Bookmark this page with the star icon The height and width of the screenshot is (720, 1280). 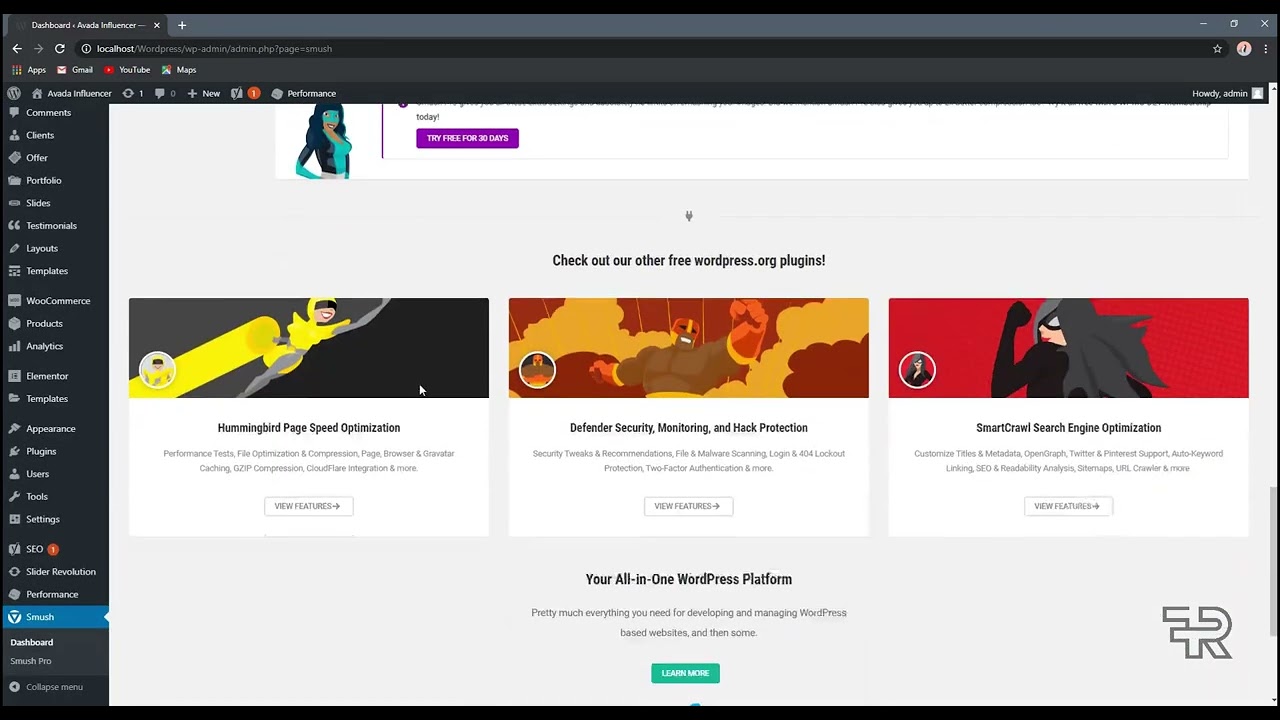pyautogui.click(x=1217, y=48)
